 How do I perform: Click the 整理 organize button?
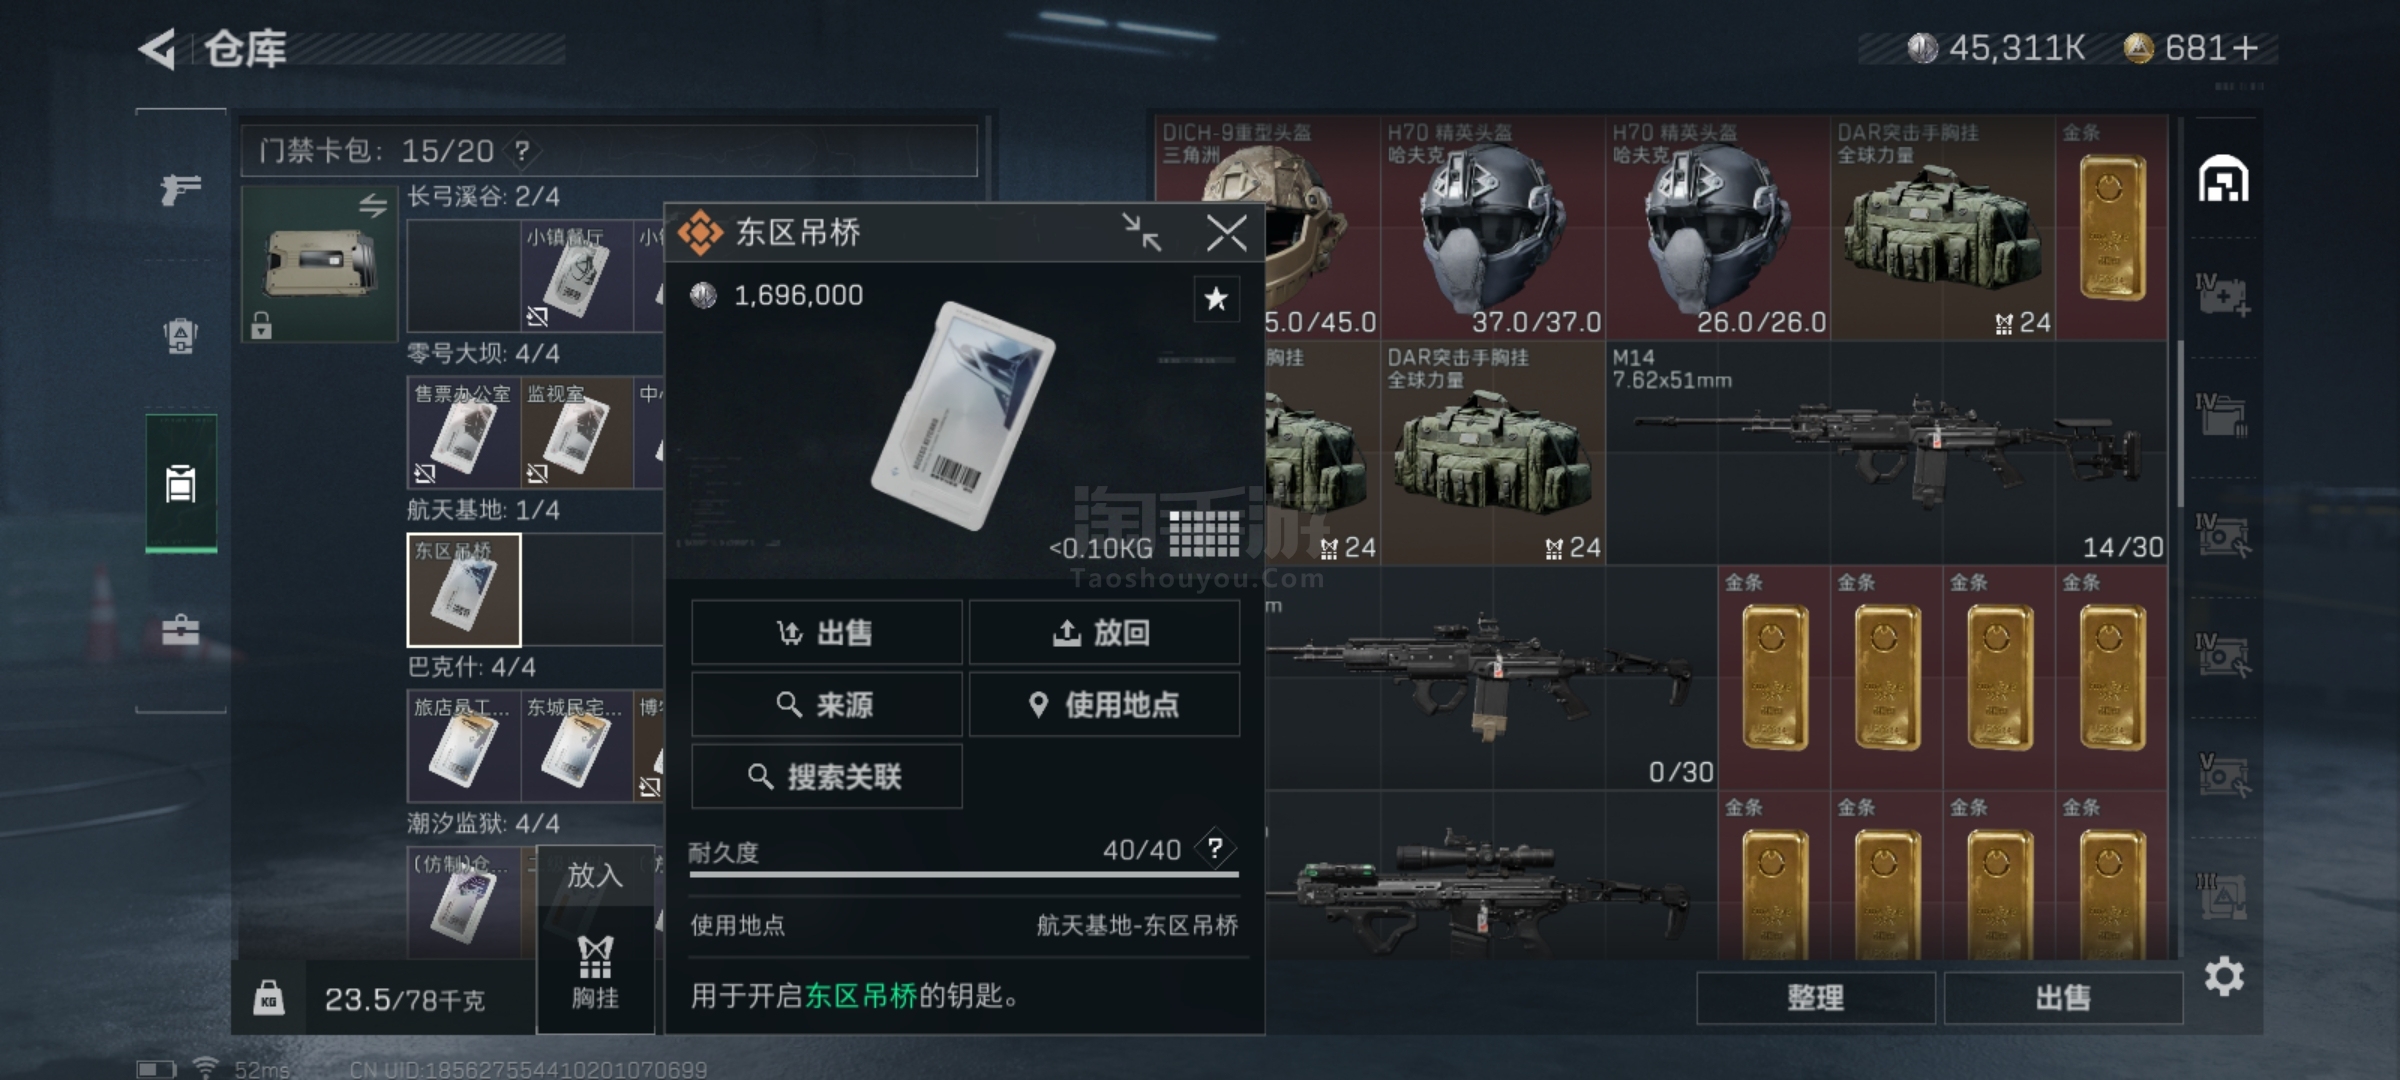1815,997
